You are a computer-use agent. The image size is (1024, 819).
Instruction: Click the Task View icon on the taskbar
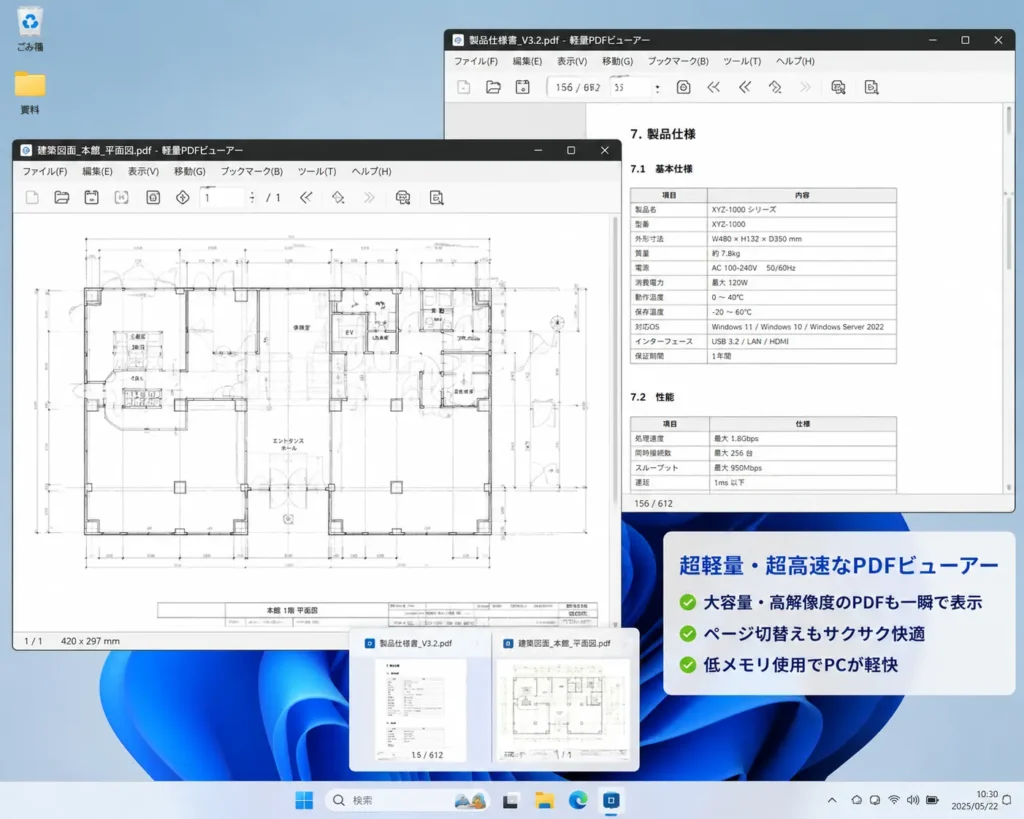[511, 800]
